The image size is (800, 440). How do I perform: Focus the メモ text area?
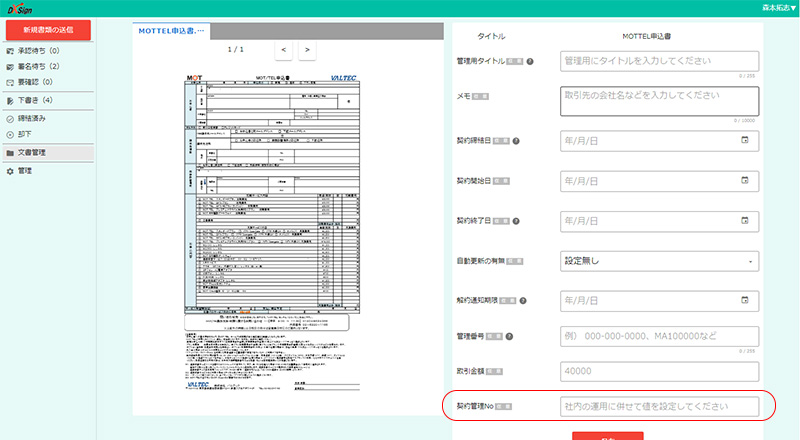tap(659, 101)
